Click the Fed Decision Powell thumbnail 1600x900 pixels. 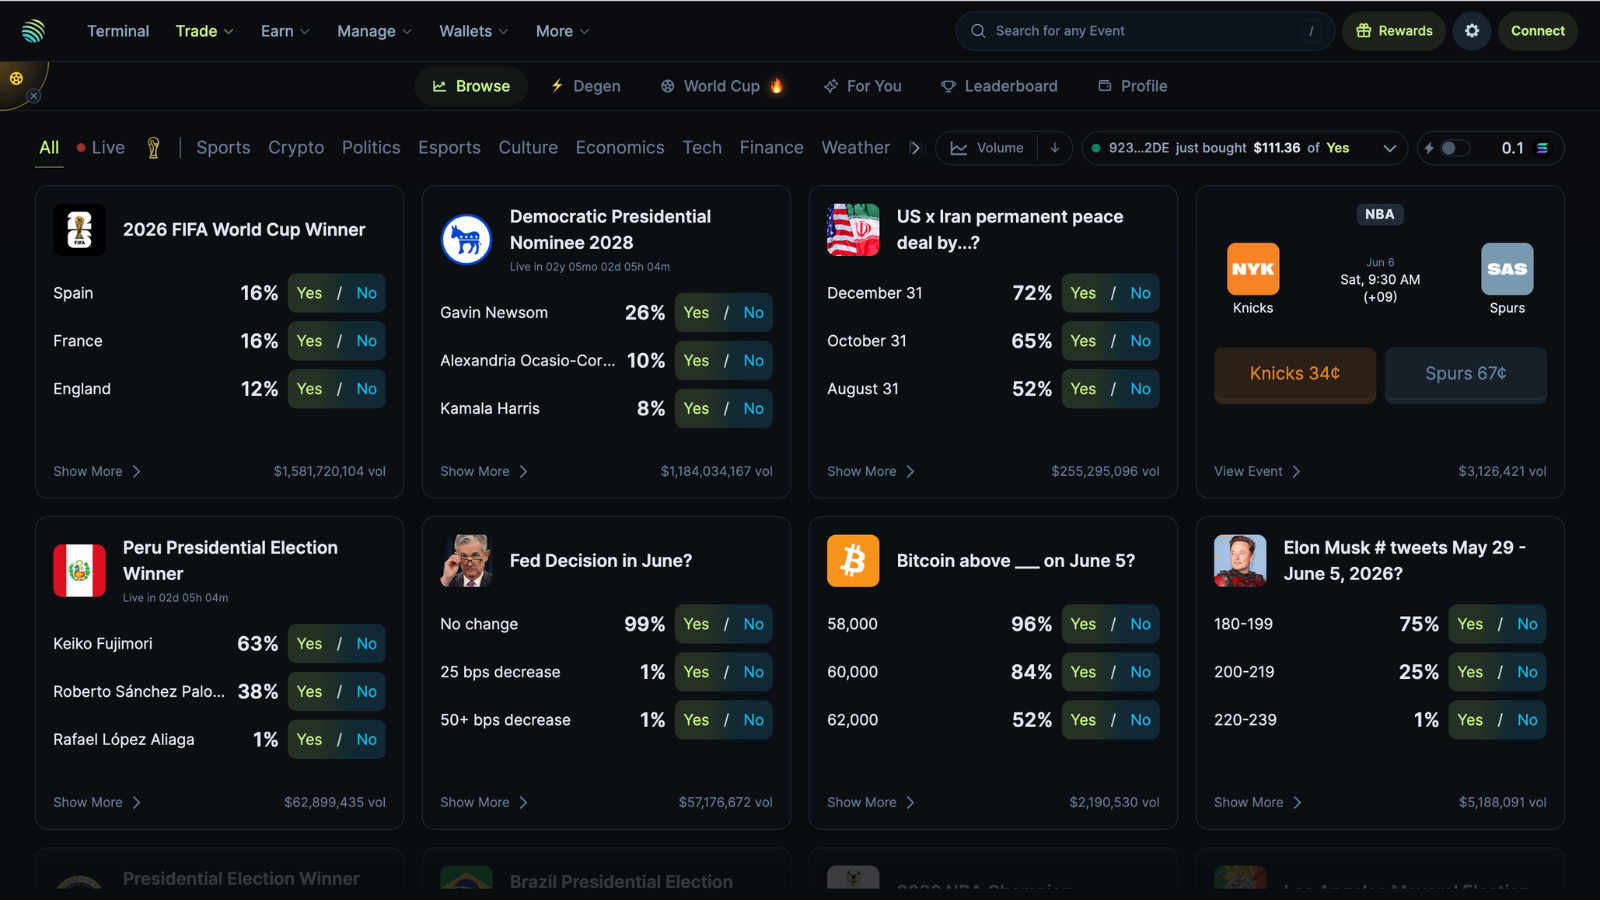tap(466, 561)
